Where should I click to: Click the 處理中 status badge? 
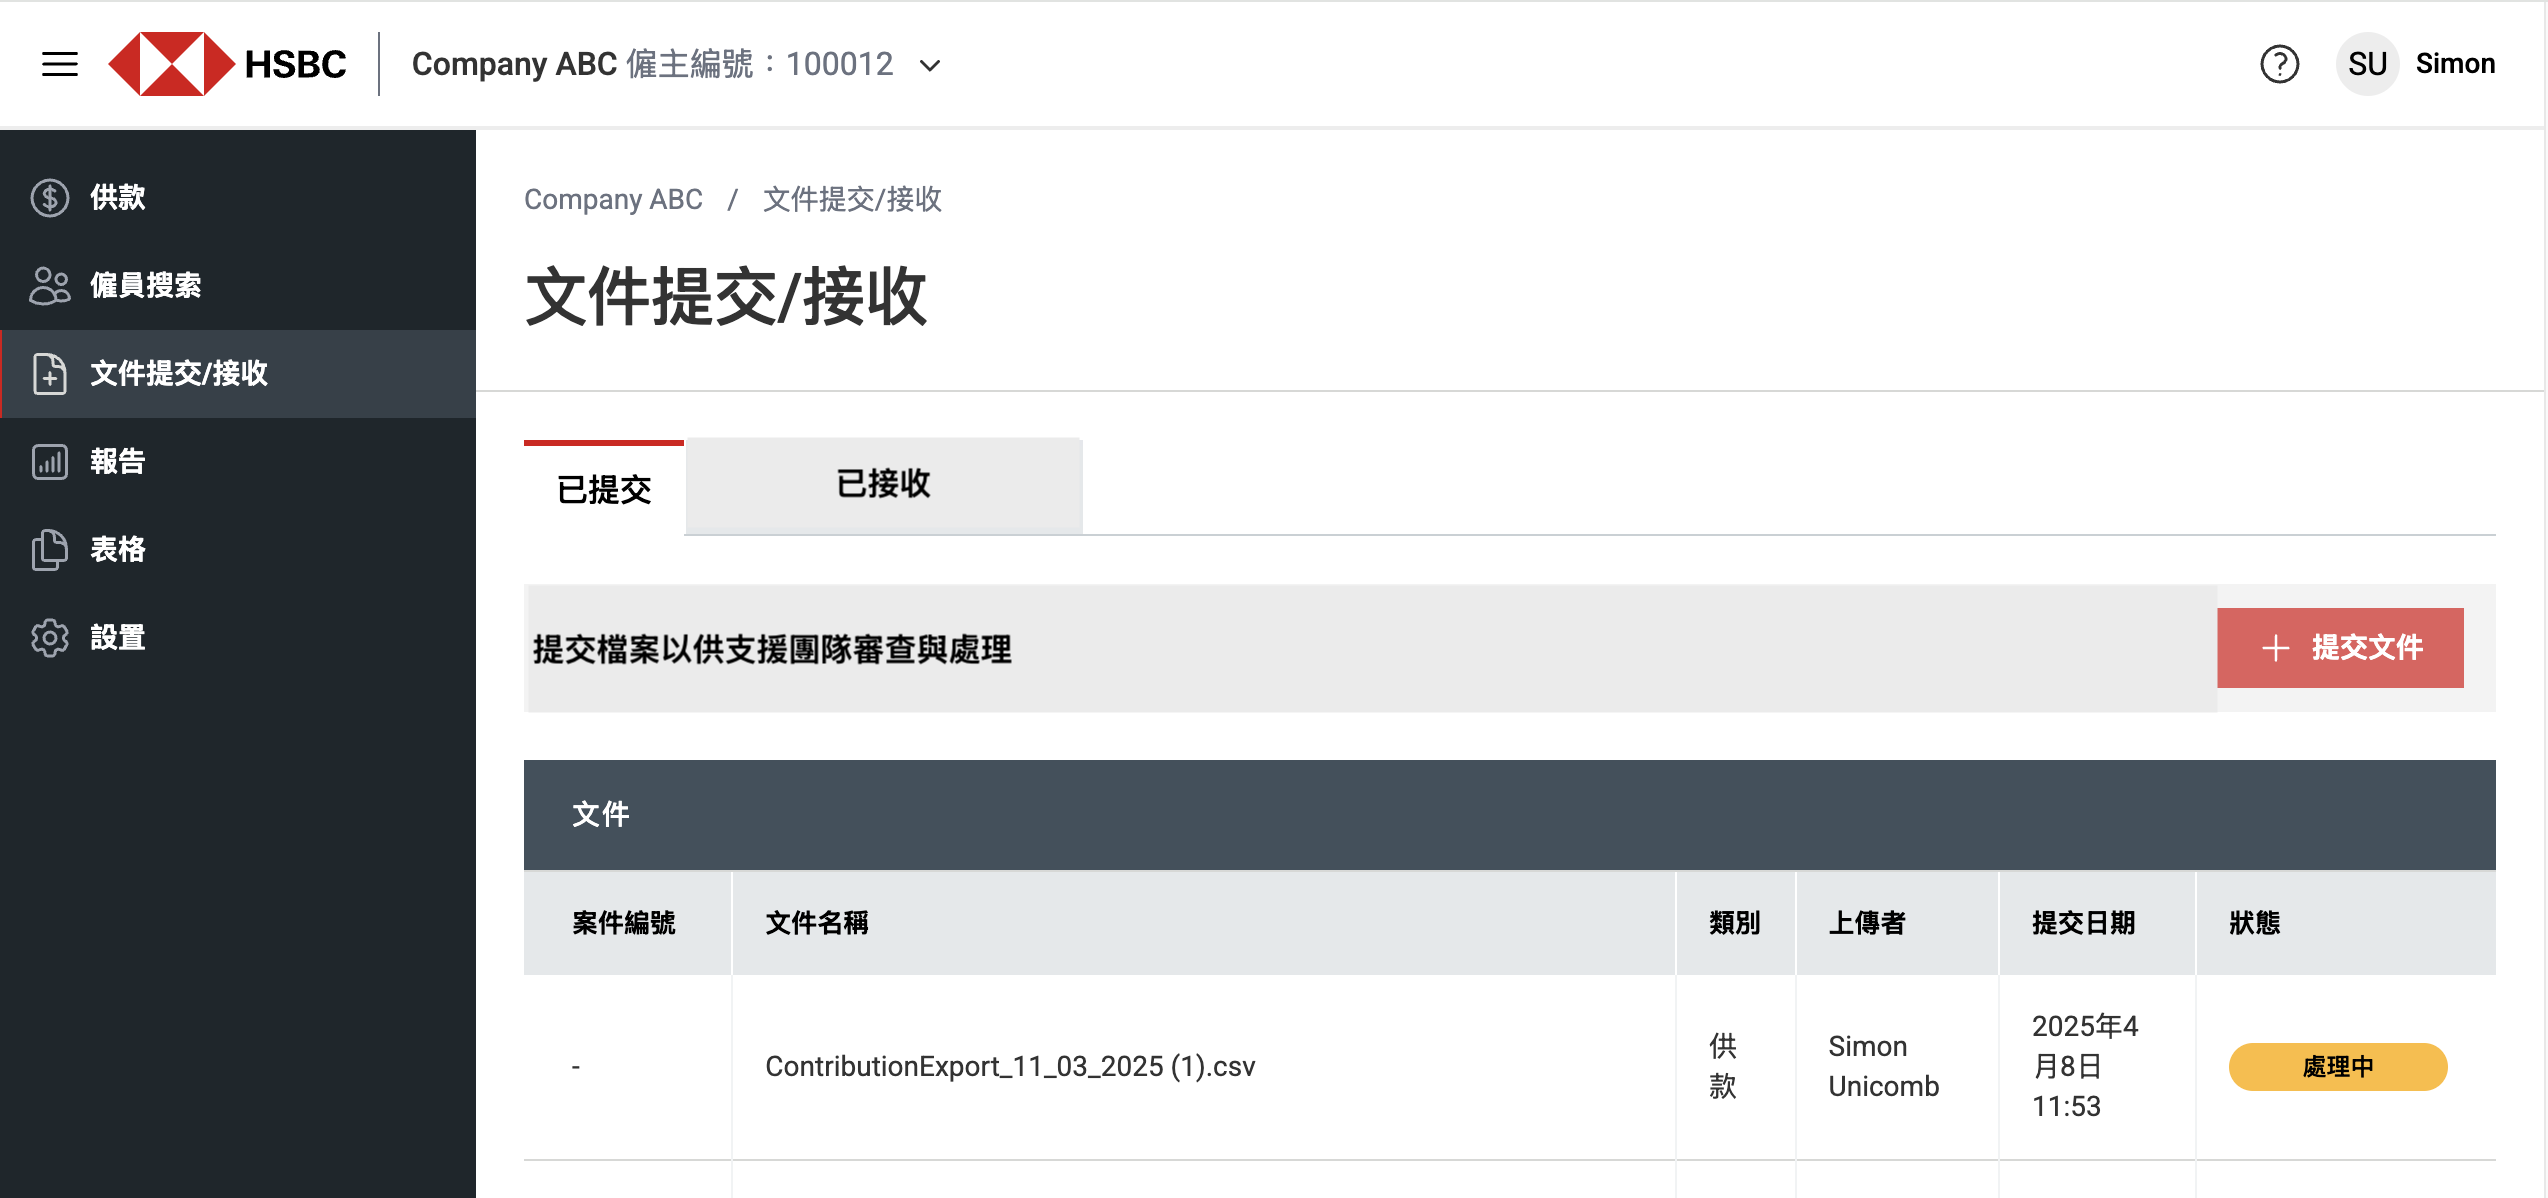click(x=2338, y=1066)
